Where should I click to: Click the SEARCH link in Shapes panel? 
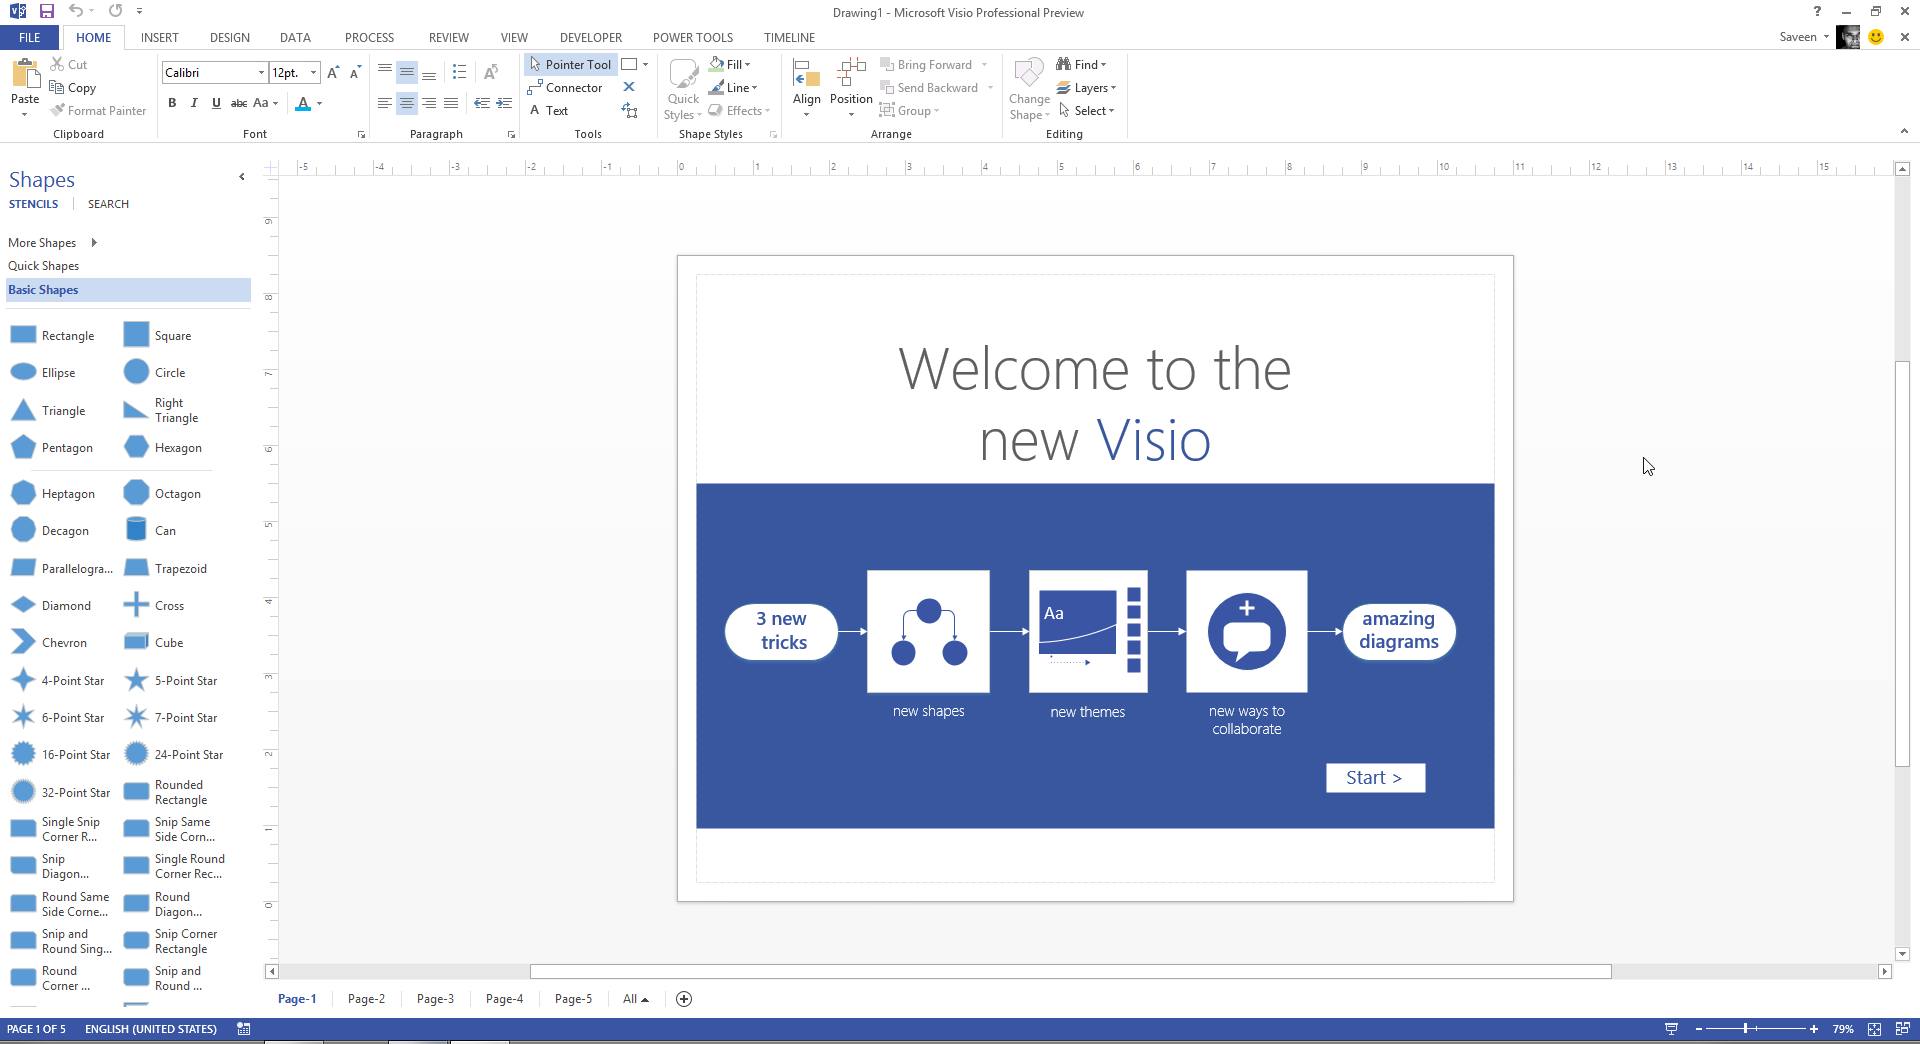(108, 204)
